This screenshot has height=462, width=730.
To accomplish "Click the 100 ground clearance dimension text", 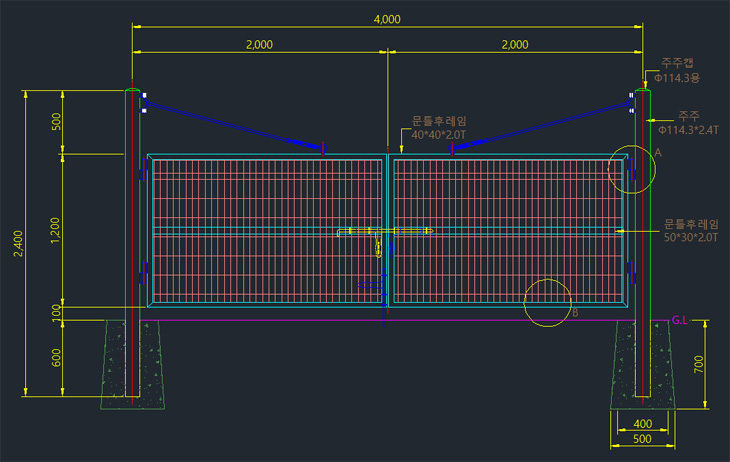I will pyautogui.click(x=55, y=313).
